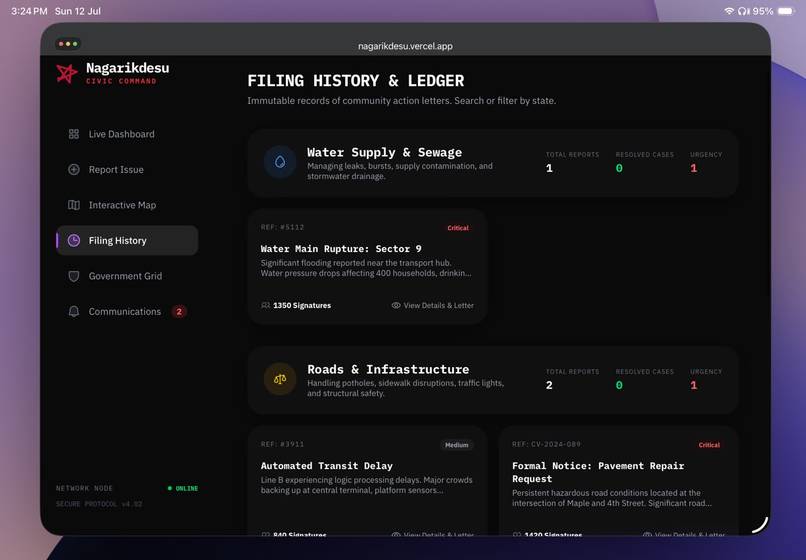Click the signatures icon beside 1350 Signatures
Image resolution: width=806 pixels, height=560 pixels.
(265, 305)
